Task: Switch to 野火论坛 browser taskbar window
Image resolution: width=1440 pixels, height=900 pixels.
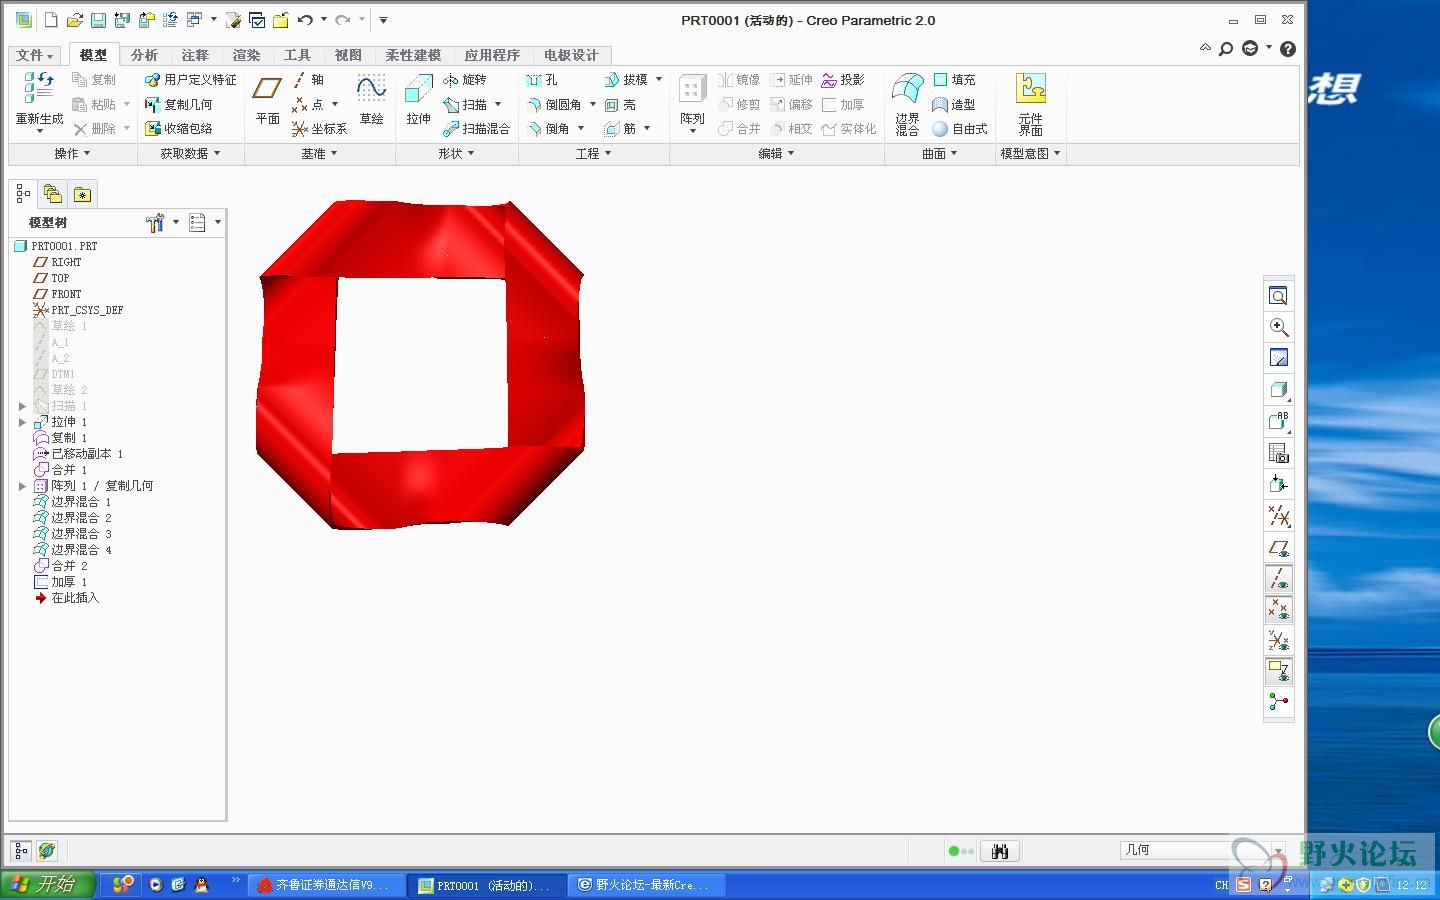Action: pyautogui.click(x=646, y=885)
